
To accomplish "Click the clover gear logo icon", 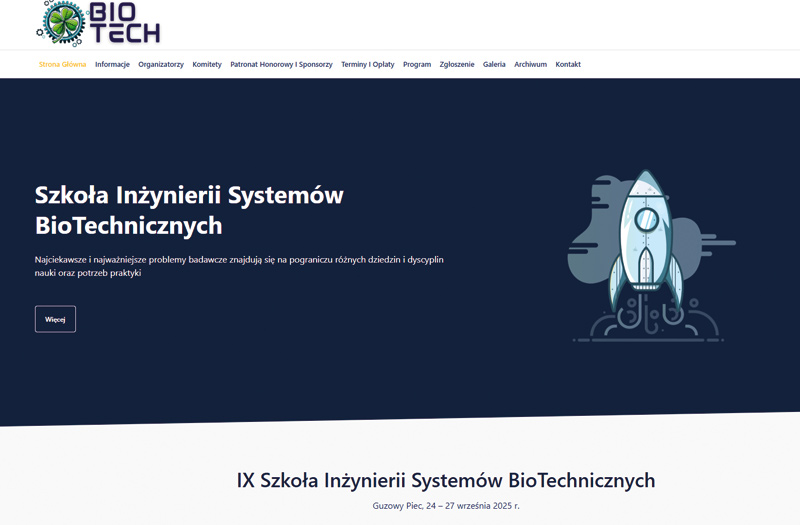I will (x=62, y=23).
